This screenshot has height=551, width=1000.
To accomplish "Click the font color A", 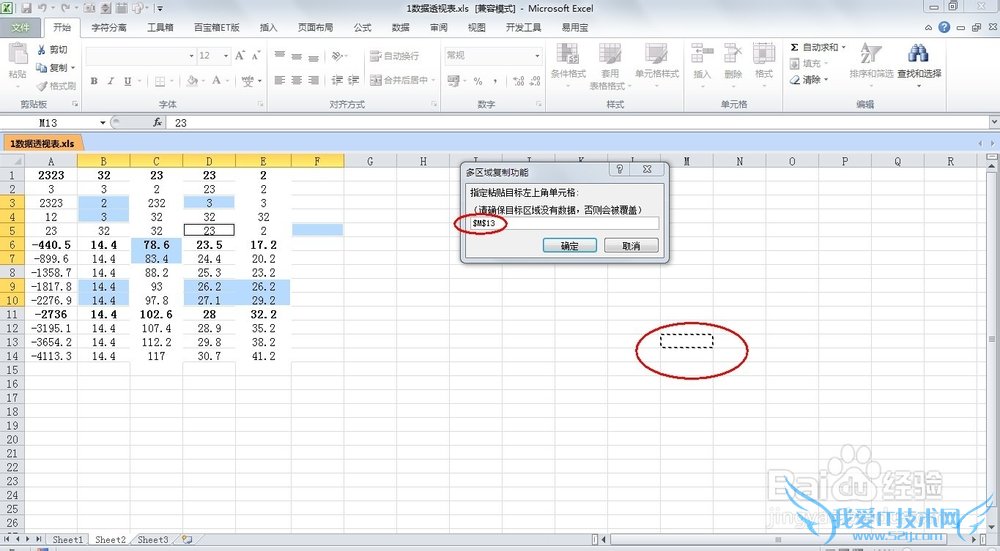I will (x=216, y=81).
